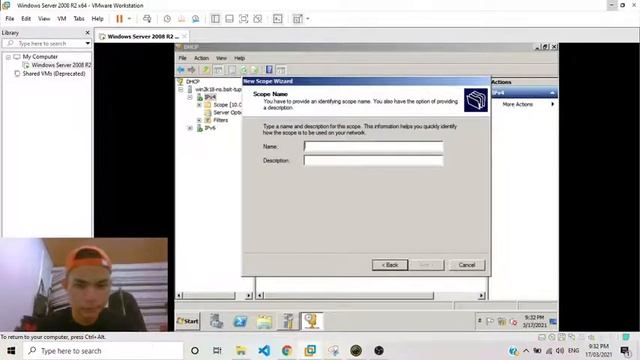
Task: Expand the Filters tree node
Action: pos(199,120)
